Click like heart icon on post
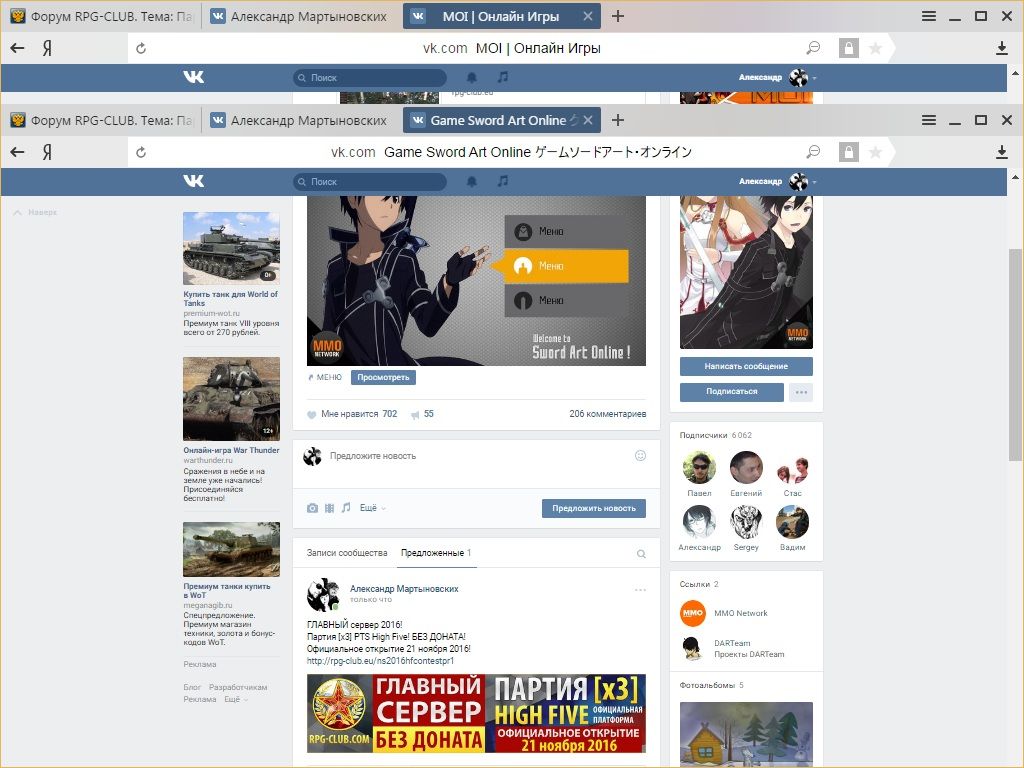1024x768 pixels. click(312, 414)
